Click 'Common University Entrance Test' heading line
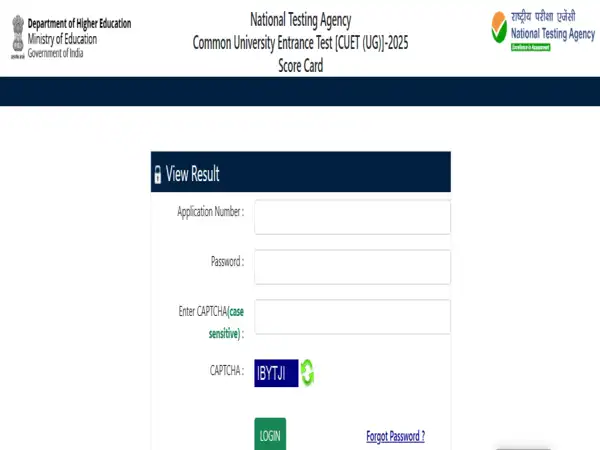The height and width of the screenshot is (450, 600). point(300,43)
